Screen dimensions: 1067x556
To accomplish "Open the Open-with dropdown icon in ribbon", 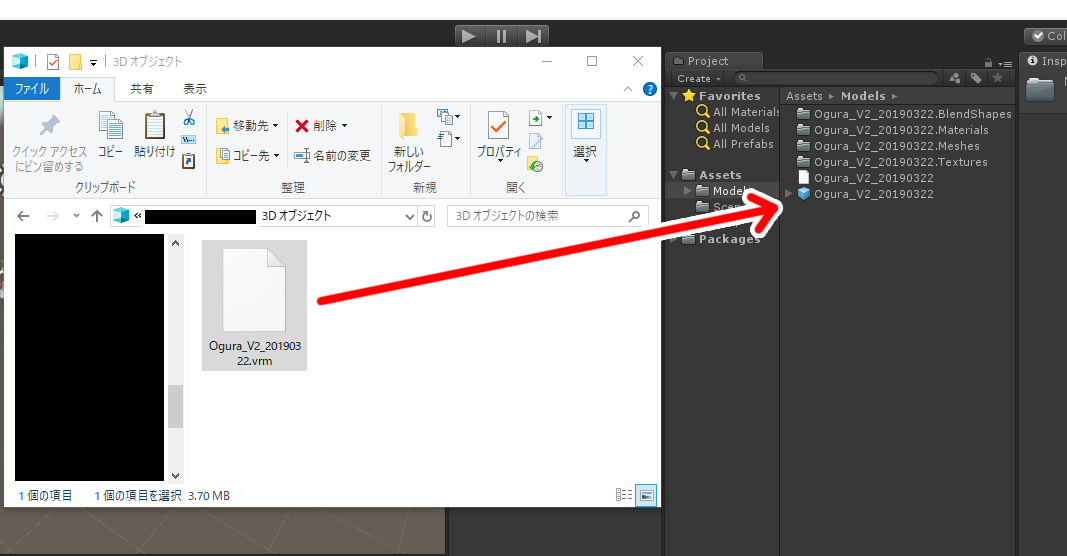I will [540, 118].
